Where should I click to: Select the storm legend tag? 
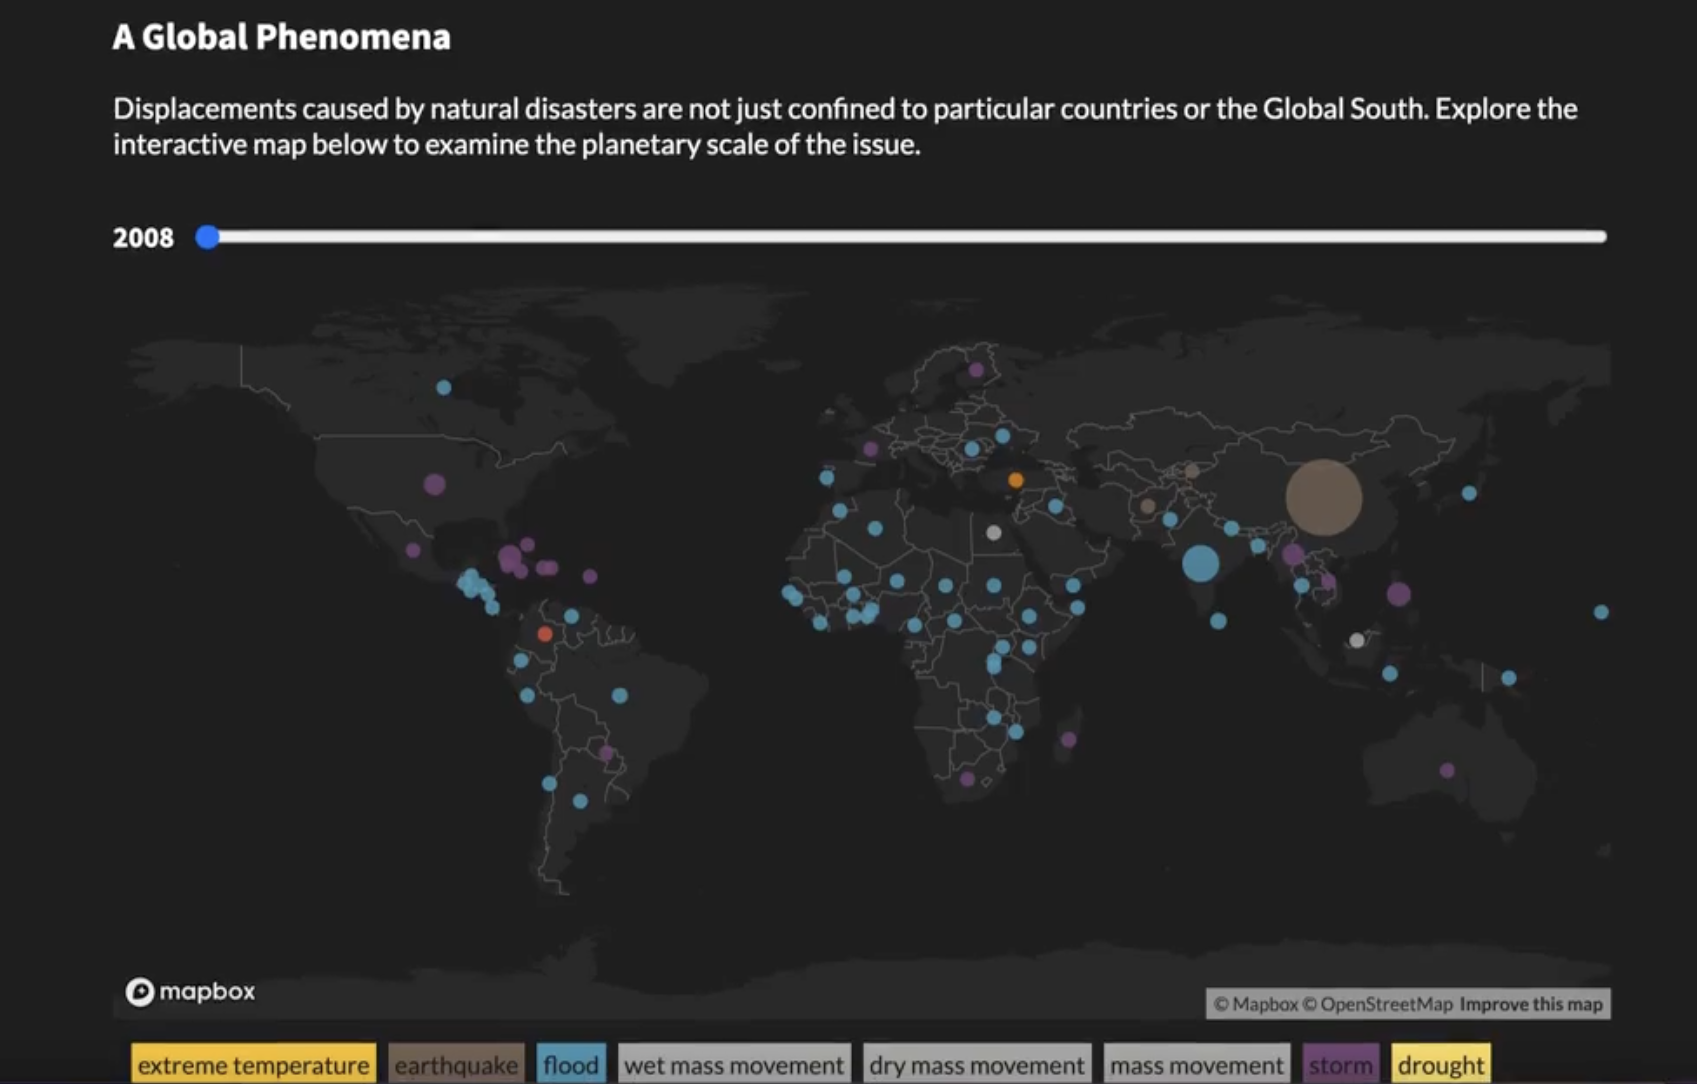(1340, 1064)
